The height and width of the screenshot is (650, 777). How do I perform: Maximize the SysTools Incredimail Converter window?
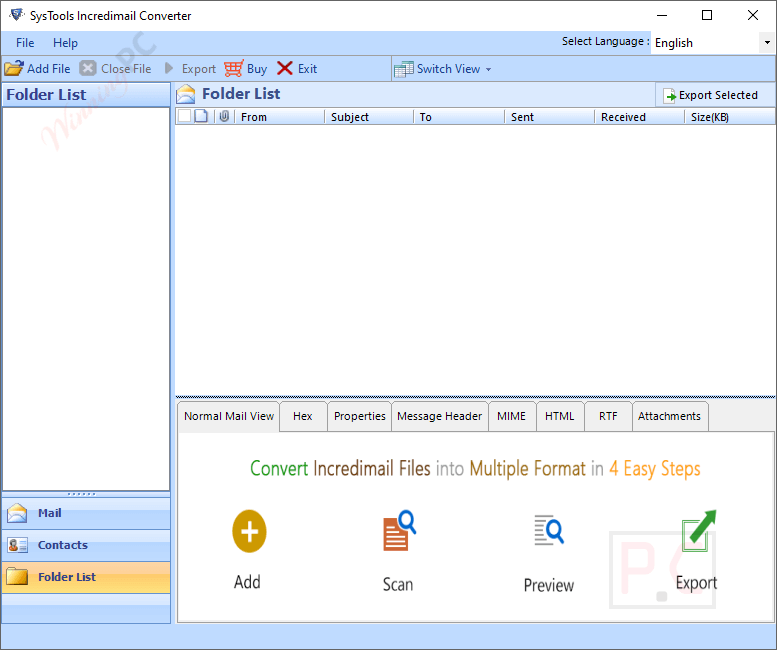707,15
